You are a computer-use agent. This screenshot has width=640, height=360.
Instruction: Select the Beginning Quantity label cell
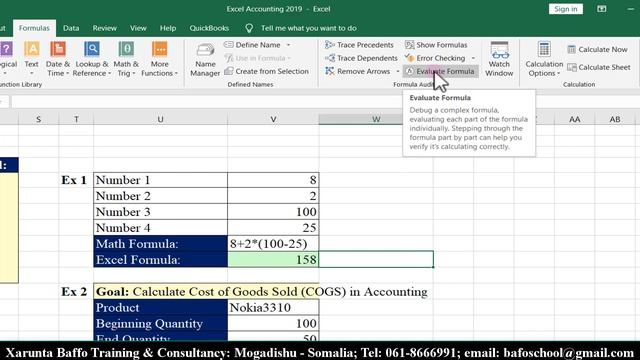pos(160,324)
